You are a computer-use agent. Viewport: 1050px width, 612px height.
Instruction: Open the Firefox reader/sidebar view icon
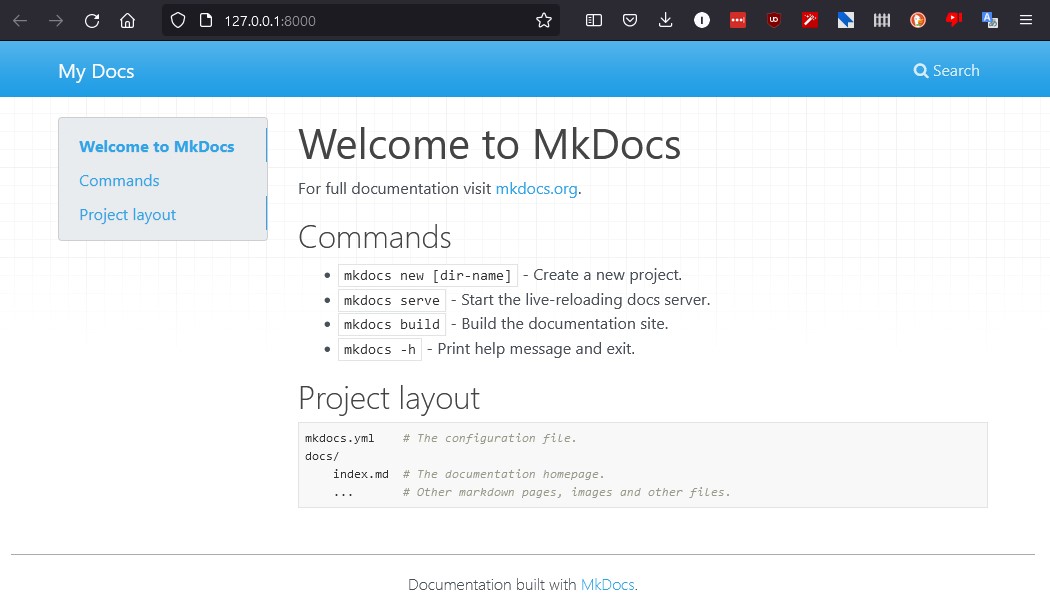point(594,20)
